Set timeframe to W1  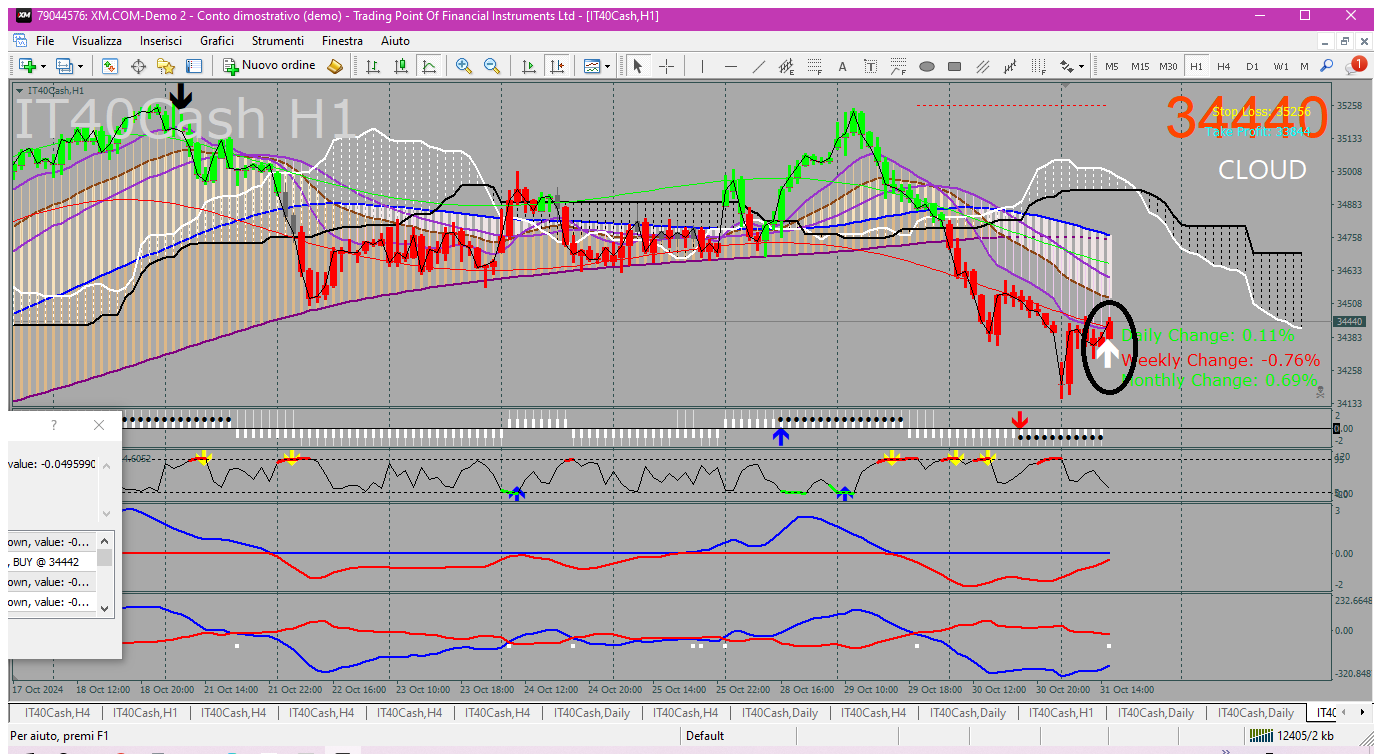[1281, 66]
